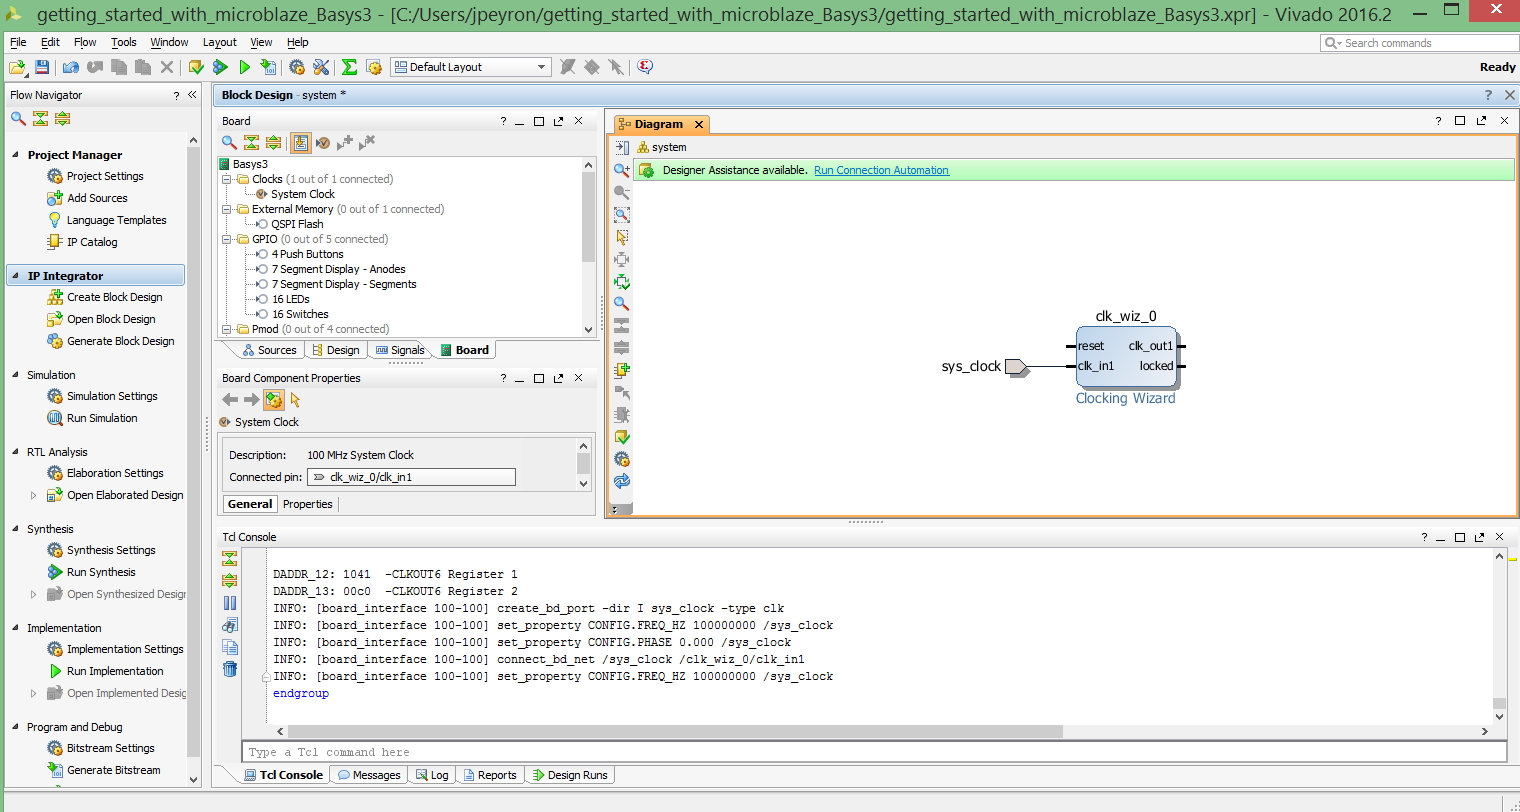1520x812 pixels.
Task: Collapse the GPIO tree node
Action: point(227,239)
